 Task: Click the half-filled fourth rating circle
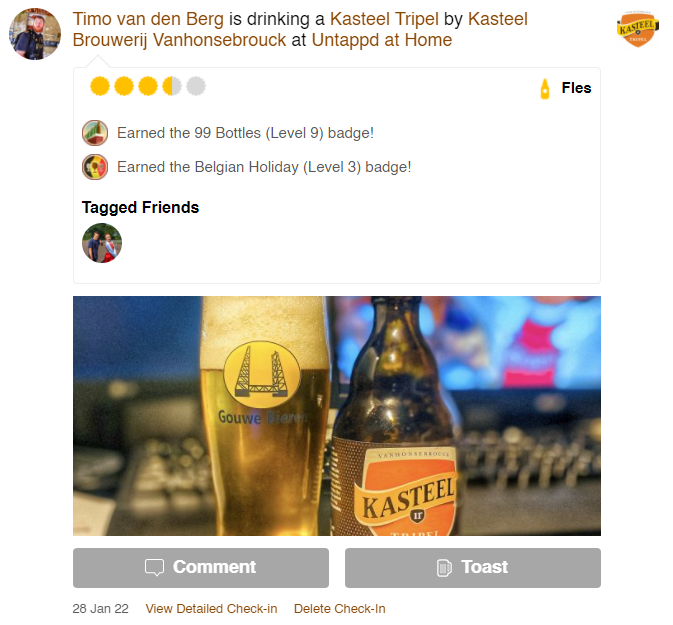pyautogui.click(x=172, y=86)
